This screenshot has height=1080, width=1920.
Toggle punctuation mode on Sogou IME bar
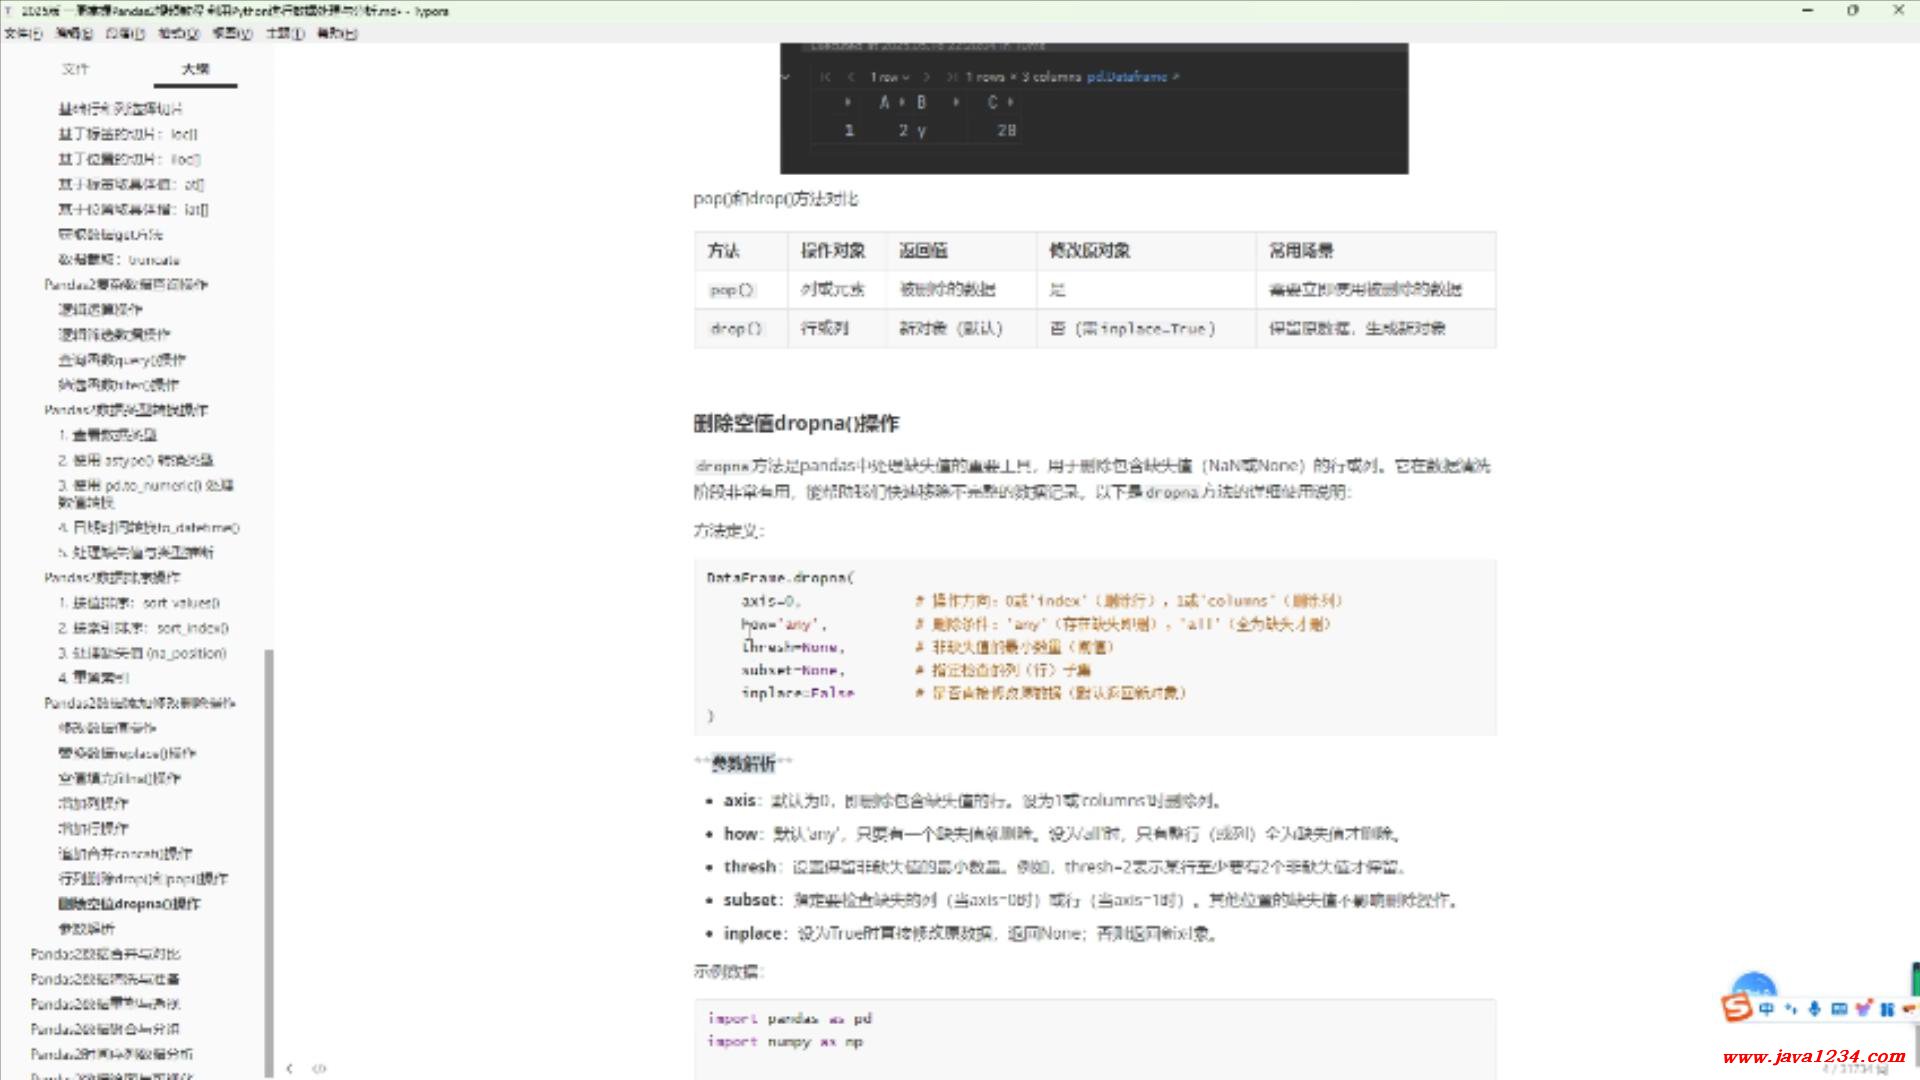click(x=1790, y=1009)
